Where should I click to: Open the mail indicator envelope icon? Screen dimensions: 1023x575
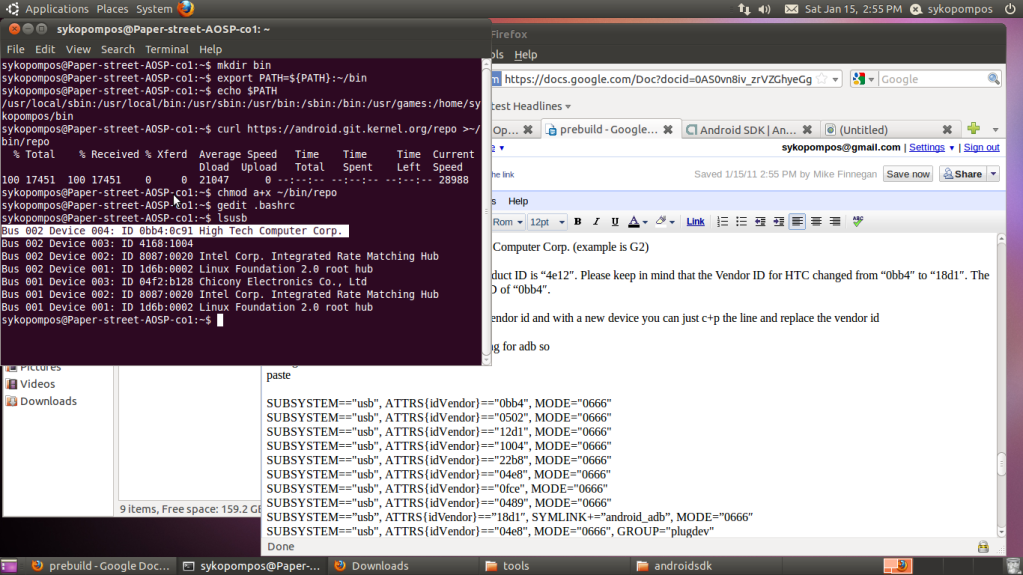pos(791,9)
